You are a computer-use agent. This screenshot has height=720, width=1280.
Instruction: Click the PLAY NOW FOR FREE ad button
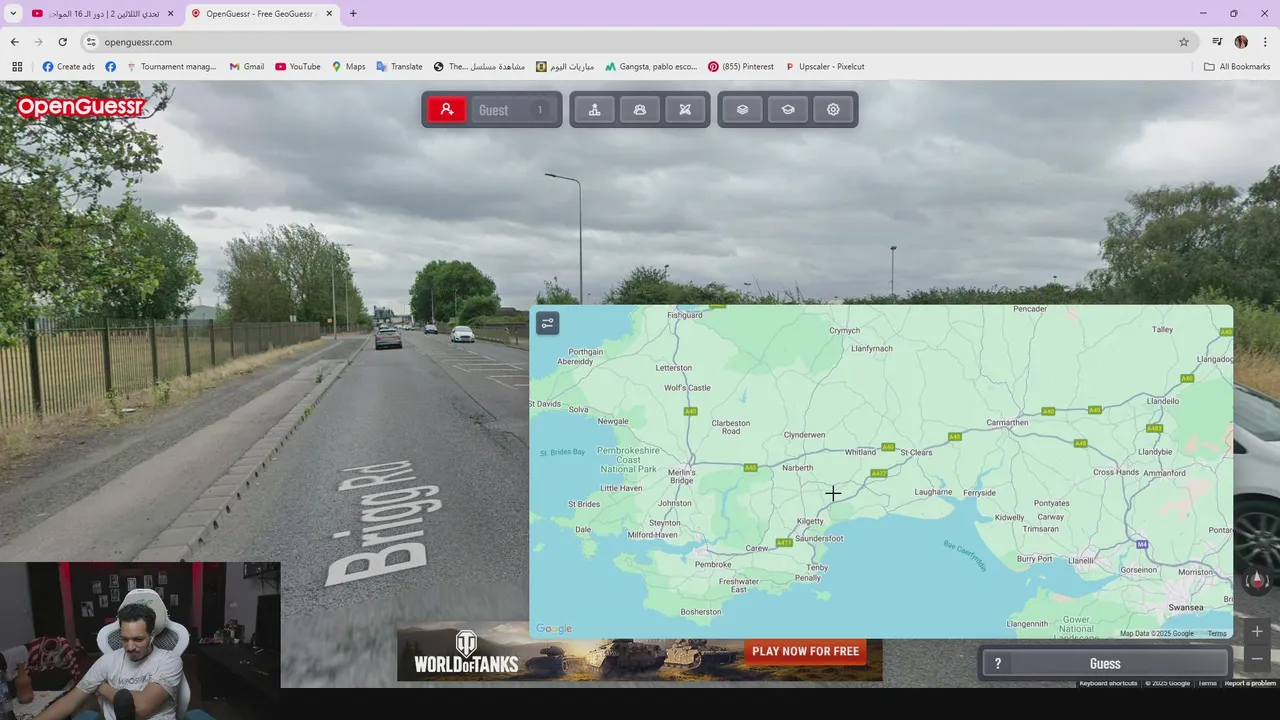805,651
